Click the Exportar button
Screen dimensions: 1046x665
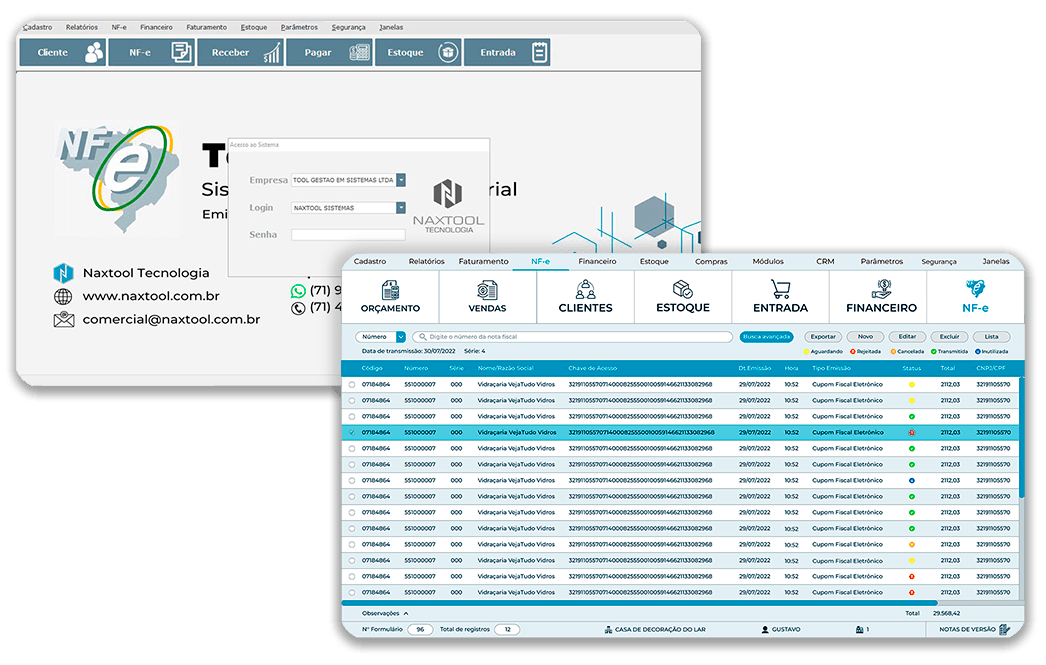823,337
